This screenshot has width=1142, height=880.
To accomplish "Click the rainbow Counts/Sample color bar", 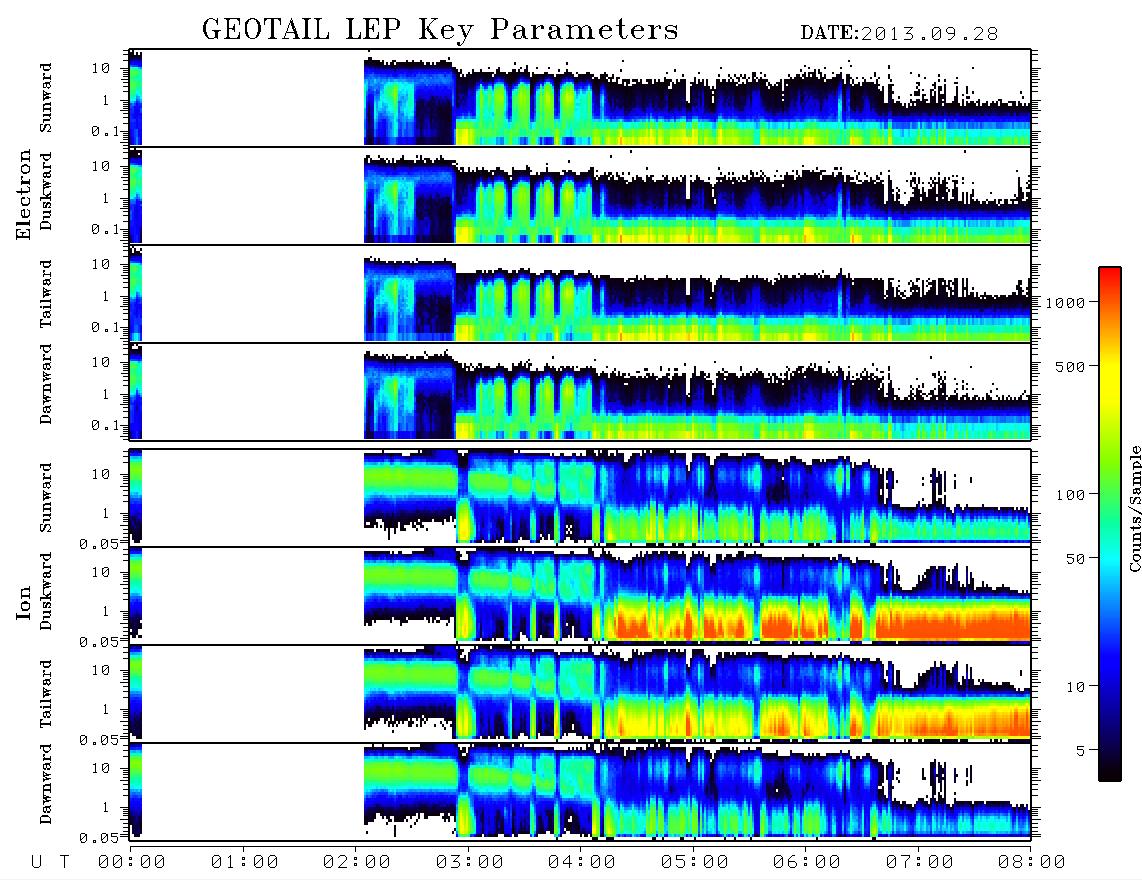I will [1110, 524].
